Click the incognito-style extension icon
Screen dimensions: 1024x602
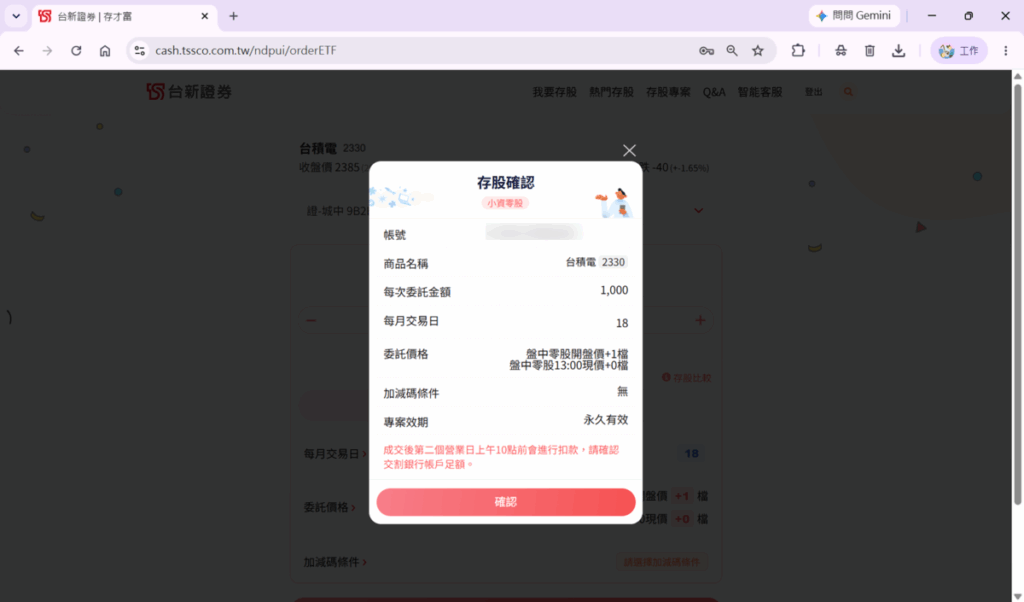(x=840, y=50)
